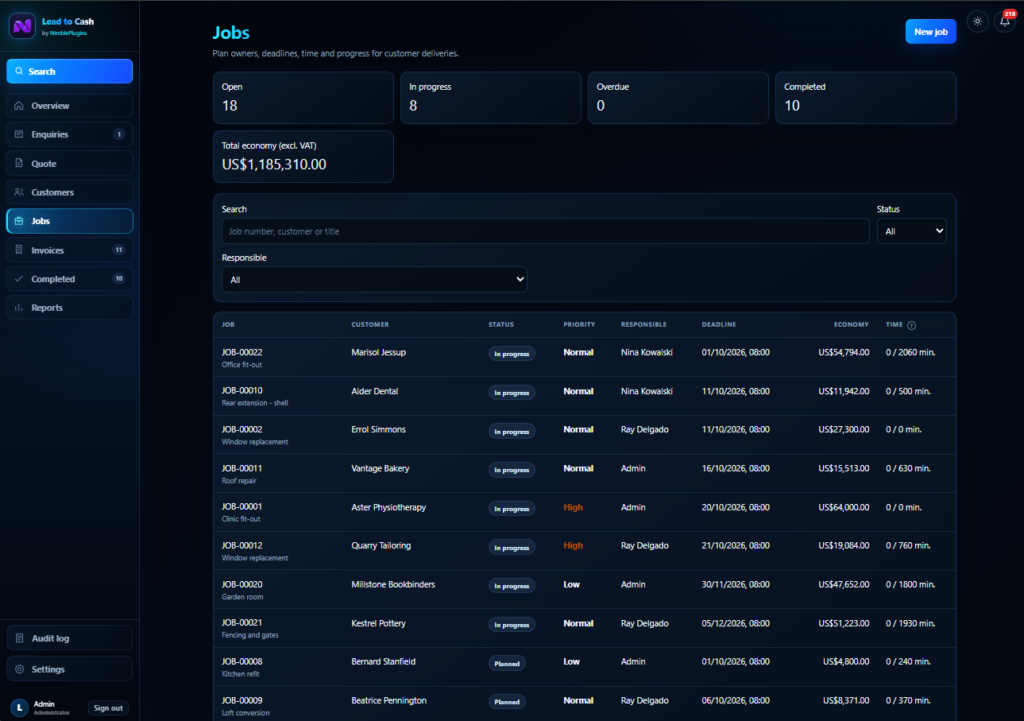The height and width of the screenshot is (721, 1024).
Task: Click the magnifier icon in the Search button
Action: [x=19, y=71]
